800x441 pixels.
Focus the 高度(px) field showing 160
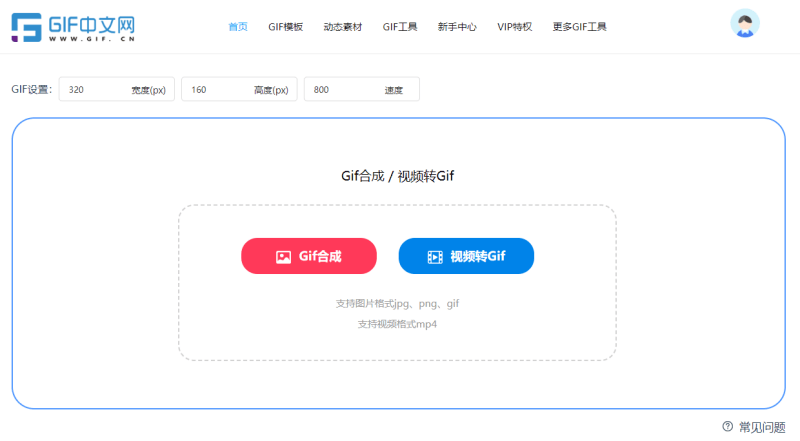[218, 90]
